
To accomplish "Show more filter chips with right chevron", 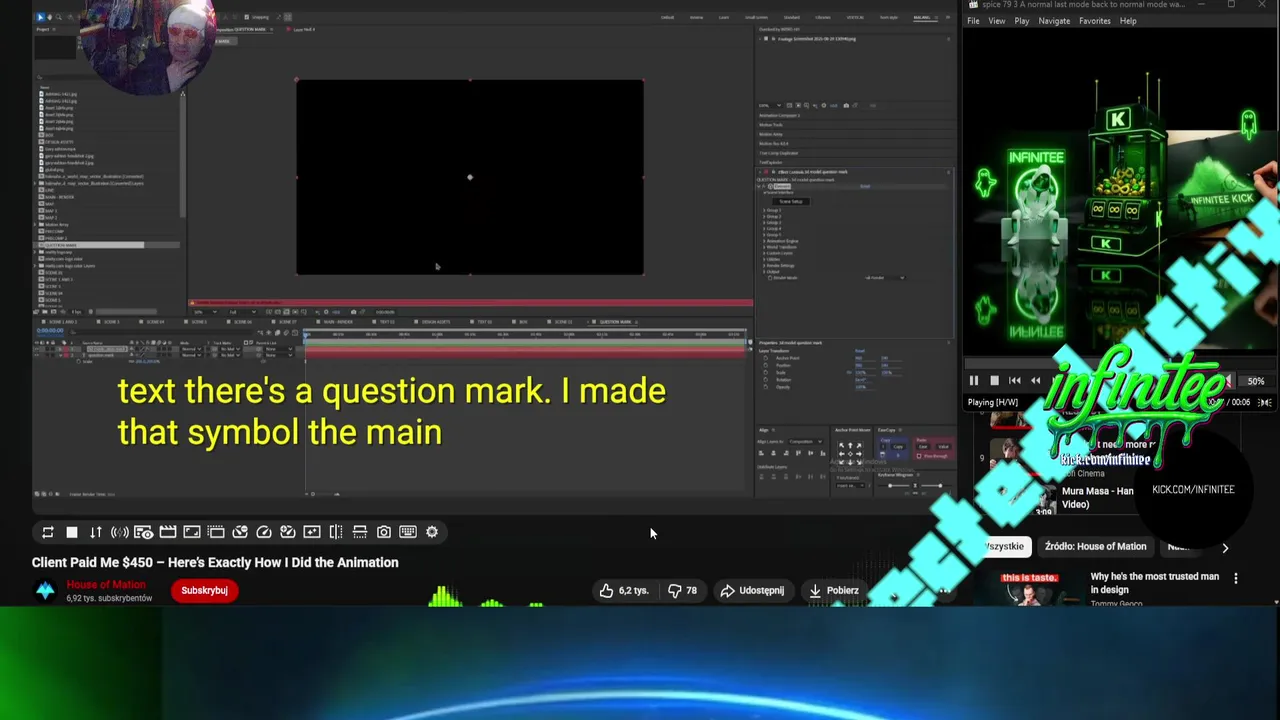I will (1225, 548).
